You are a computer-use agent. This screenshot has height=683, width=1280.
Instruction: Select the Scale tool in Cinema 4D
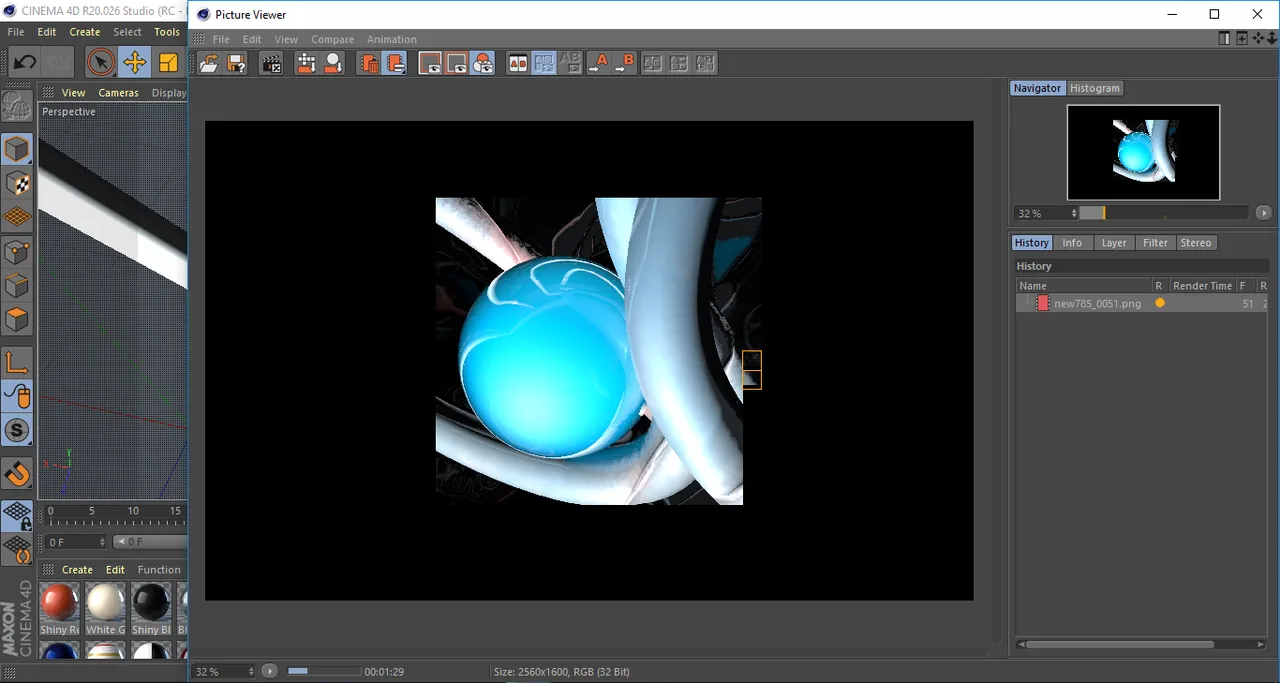point(168,63)
